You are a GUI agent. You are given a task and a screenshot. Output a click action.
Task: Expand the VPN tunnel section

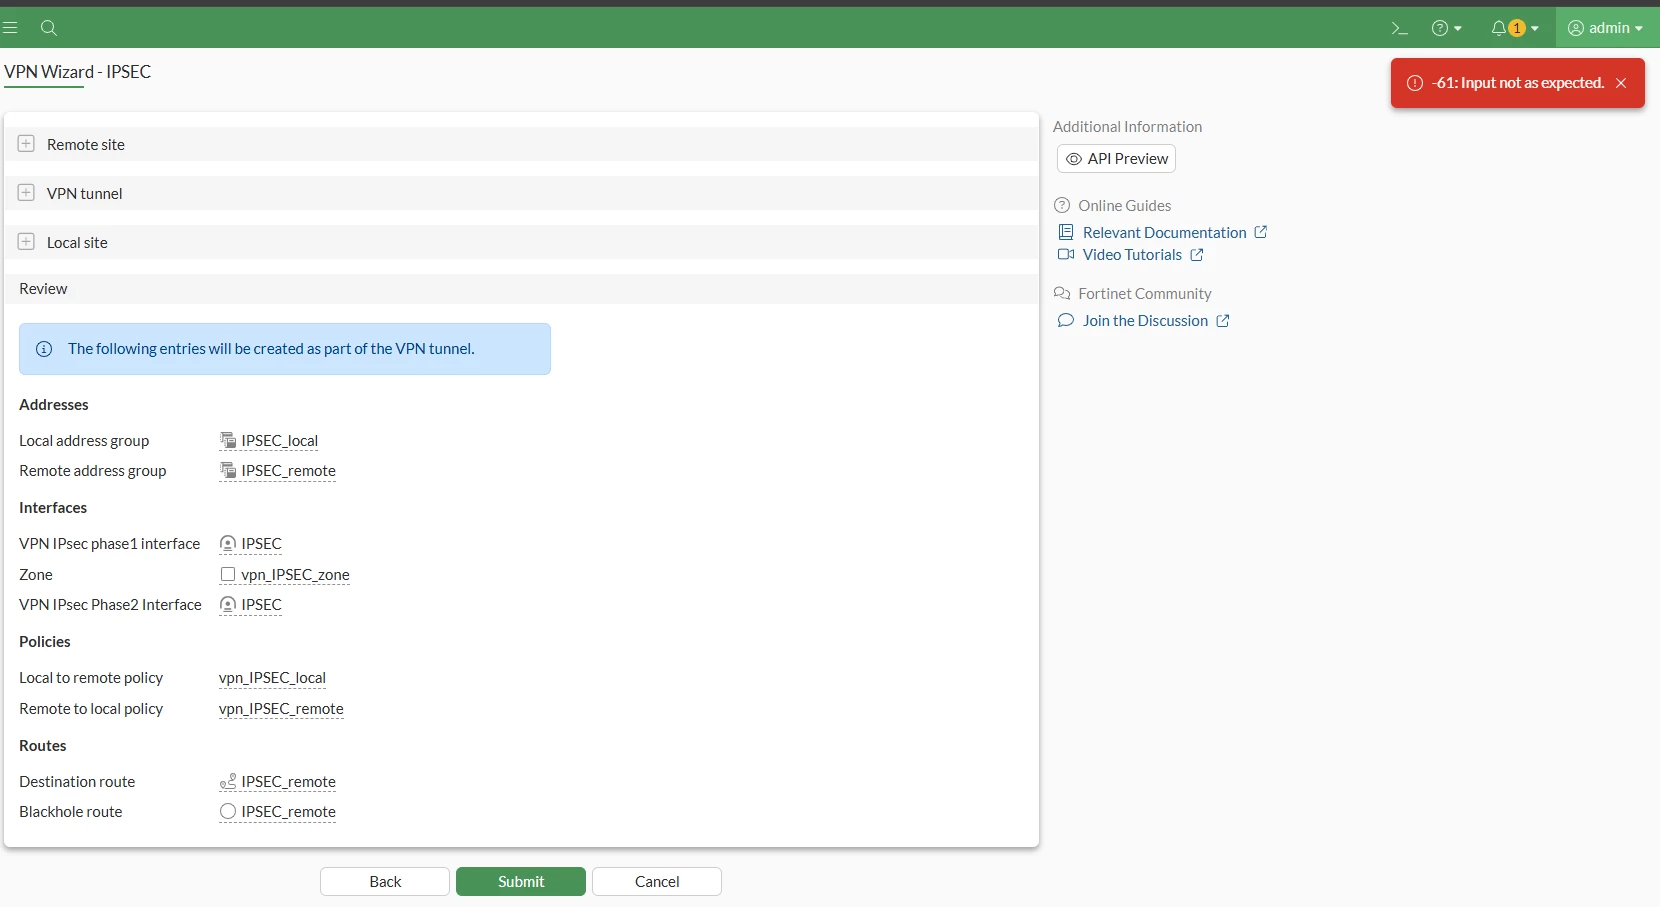click(26, 193)
